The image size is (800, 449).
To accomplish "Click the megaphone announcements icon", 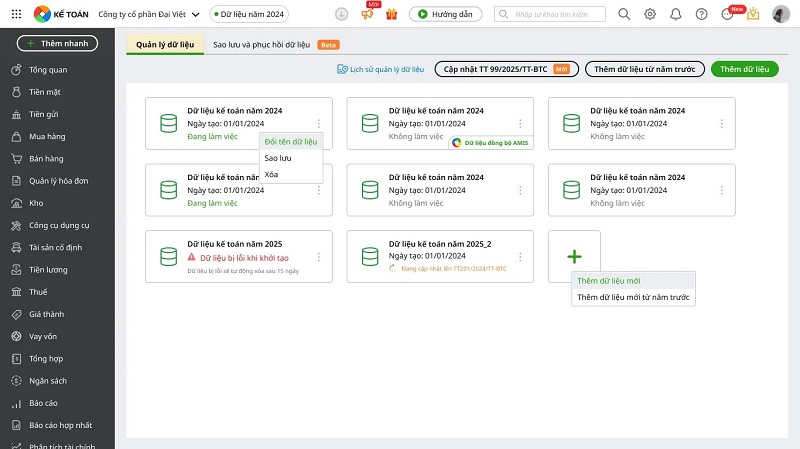I will tap(367, 14).
